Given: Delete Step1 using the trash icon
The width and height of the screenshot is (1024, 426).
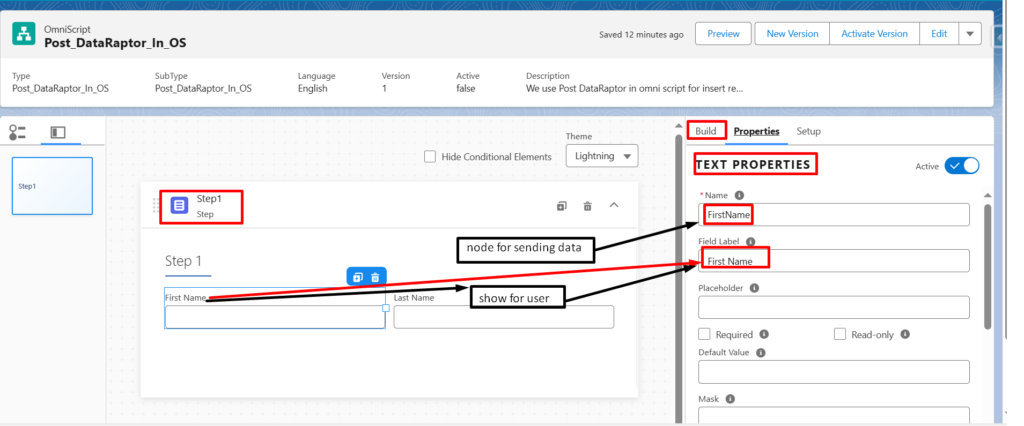Looking at the screenshot, I should (588, 206).
